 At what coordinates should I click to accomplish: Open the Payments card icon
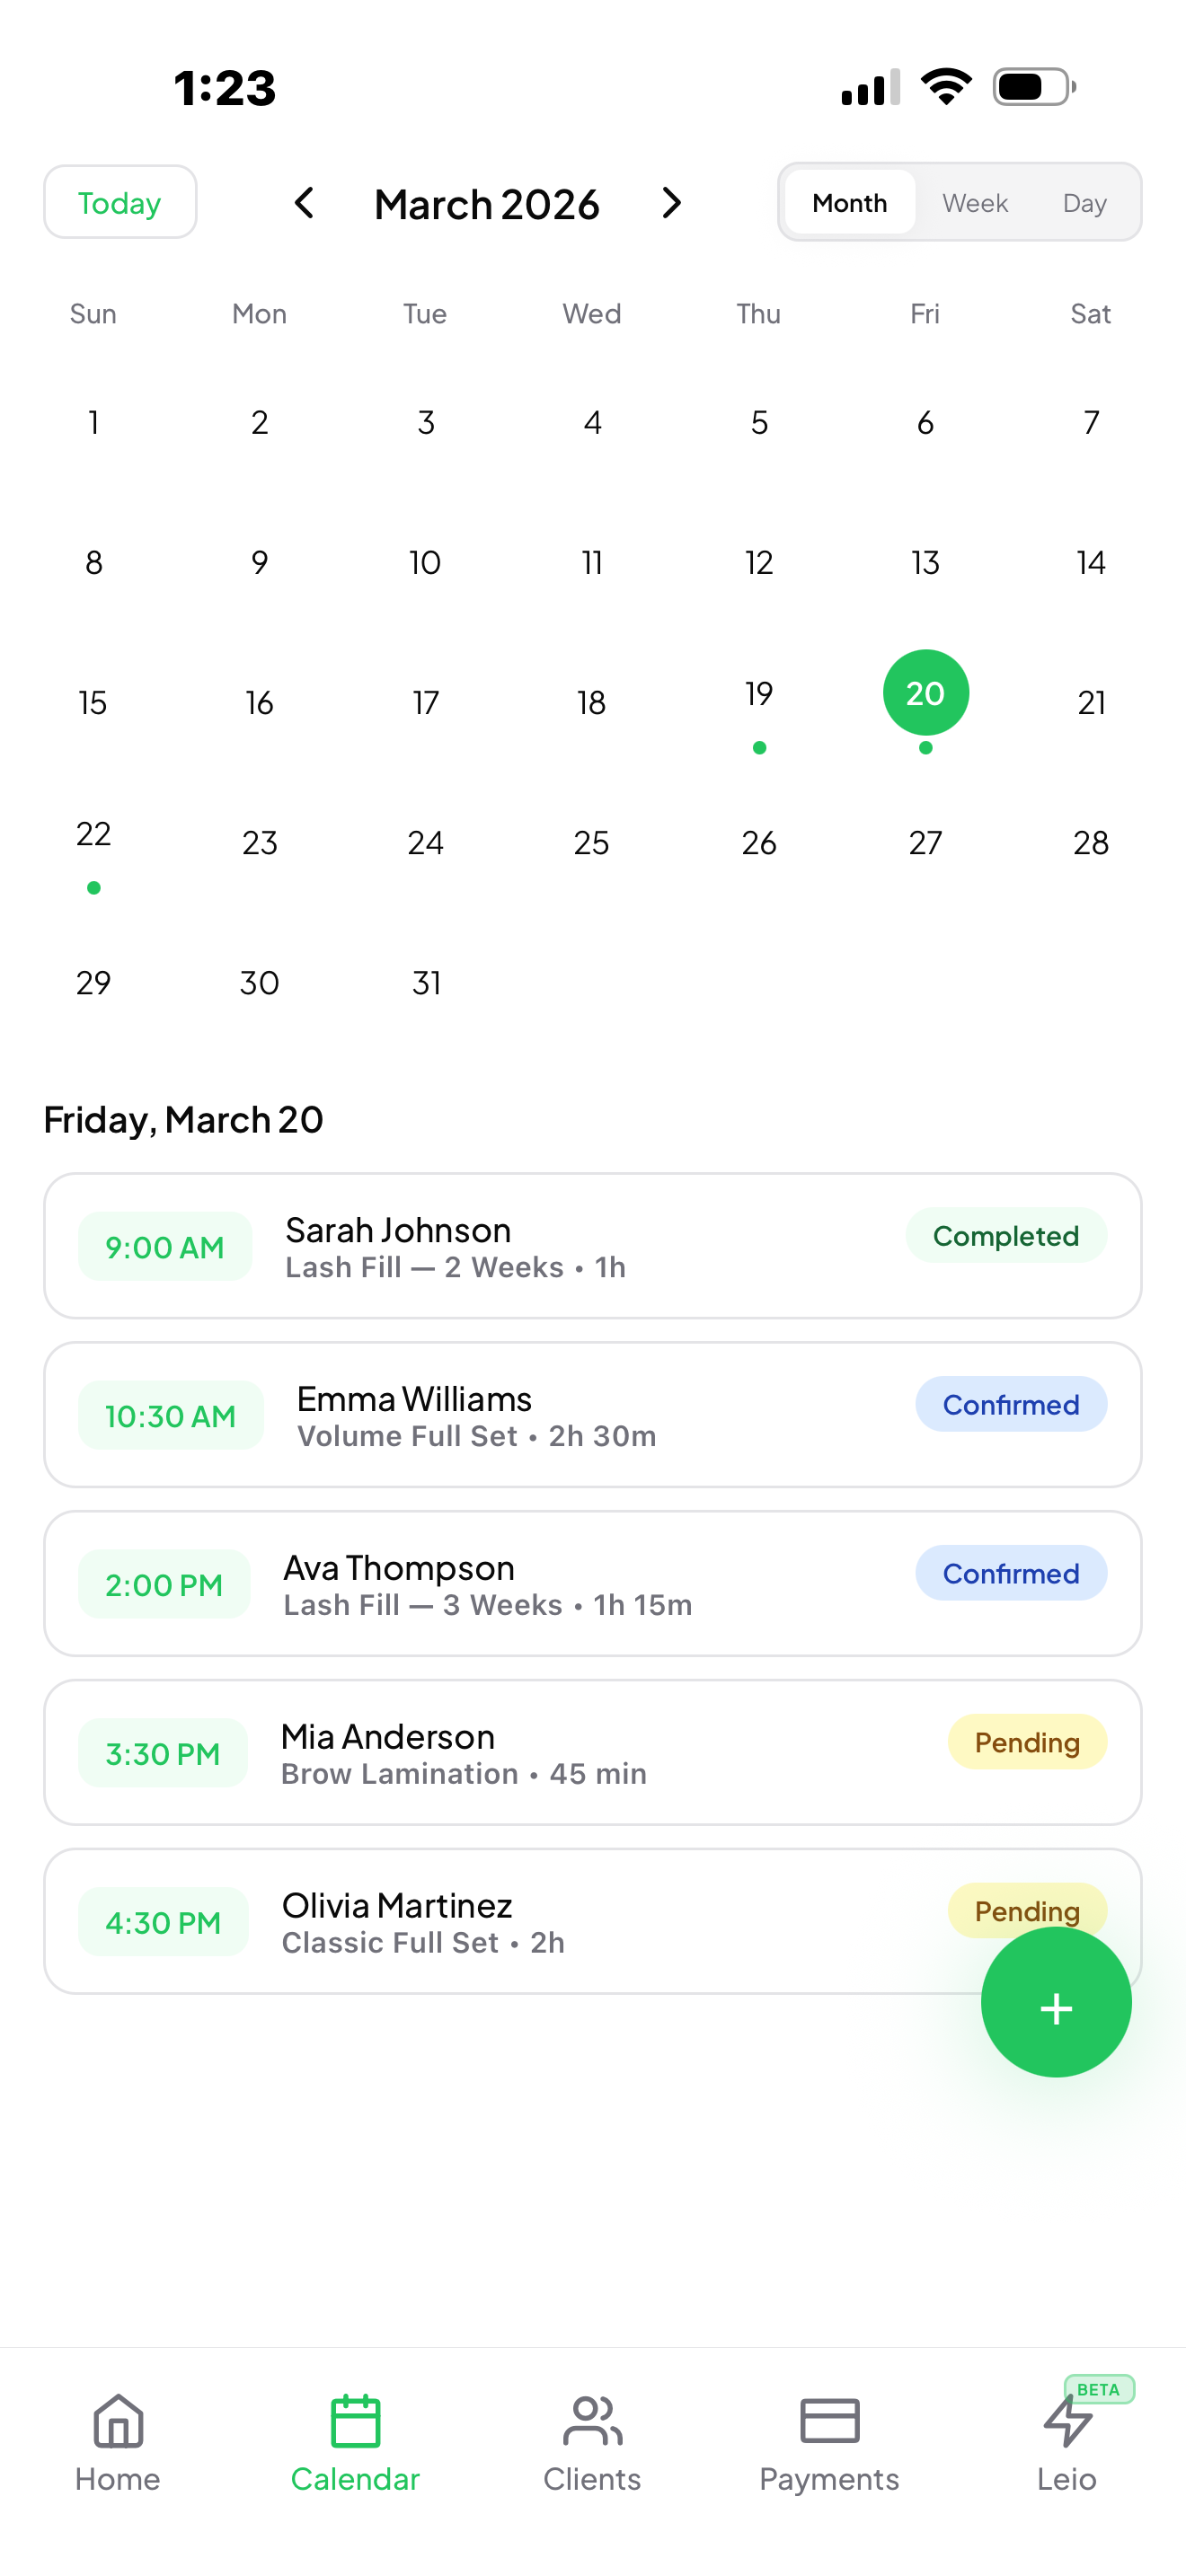(829, 2421)
